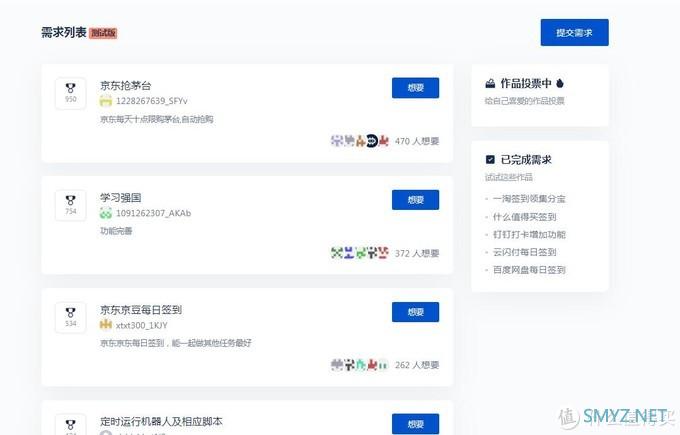Click the voting box icon beside 作品投票中
680x435 pixels.
click(x=490, y=83)
